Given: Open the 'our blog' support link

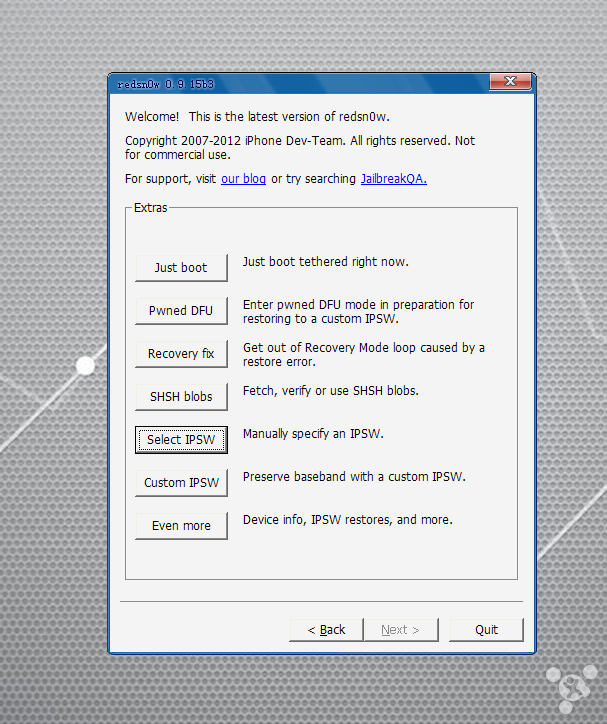Looking at the screenshot, I should point(243,179).
